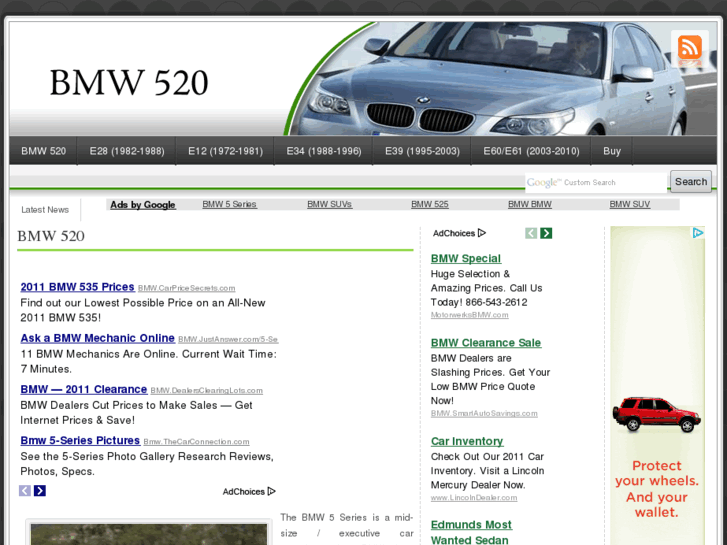The height and width of the screenshot is (545, 727).
Task: Open MotorwerksBMW.com URL link
Action: coord(470,315)
